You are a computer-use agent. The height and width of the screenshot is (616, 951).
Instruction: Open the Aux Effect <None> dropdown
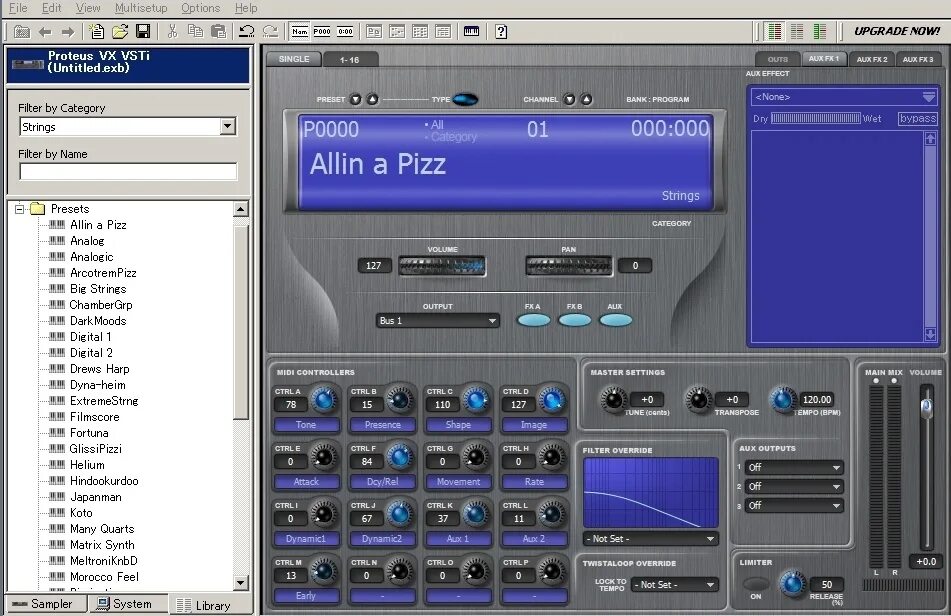(844, 97)
